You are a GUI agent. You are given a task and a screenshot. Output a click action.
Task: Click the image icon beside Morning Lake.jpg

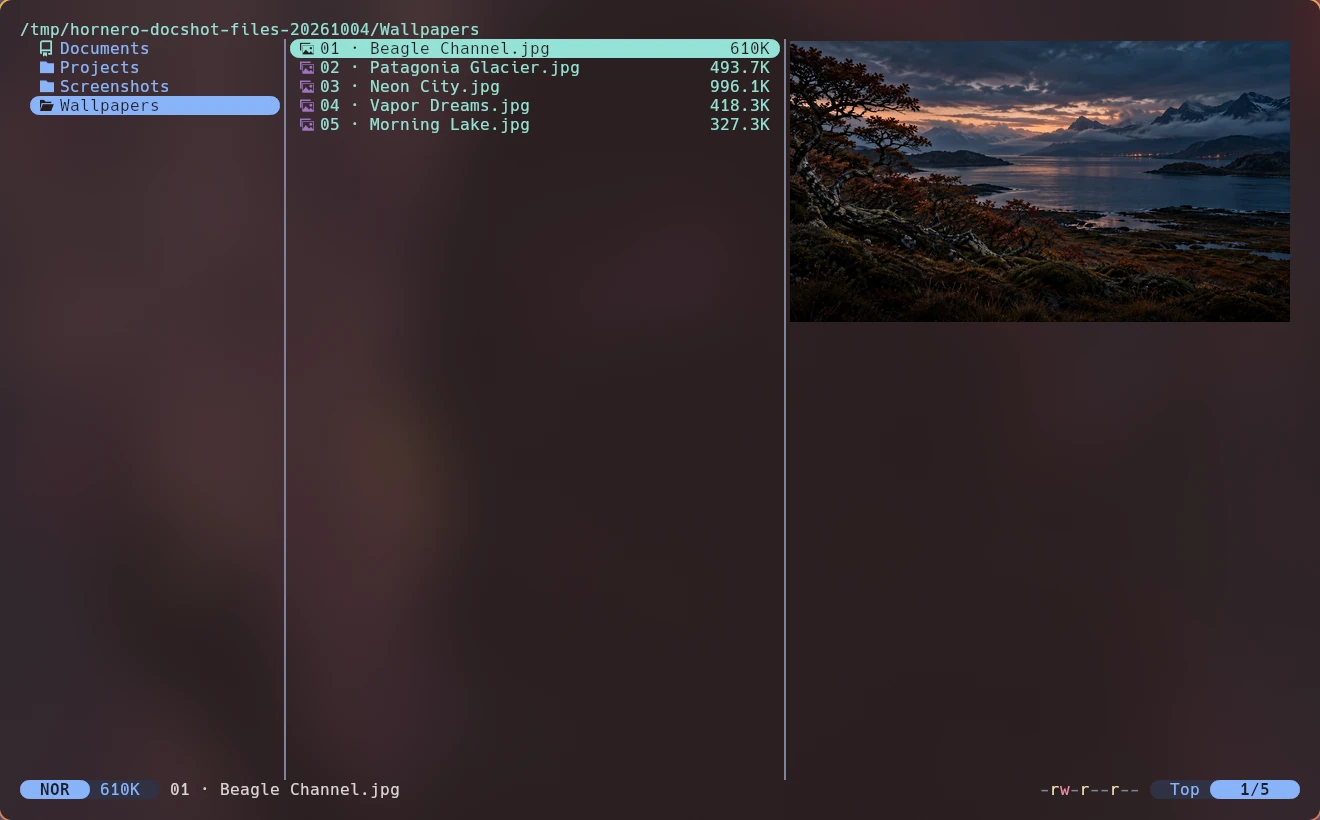(x=307, y=124)
